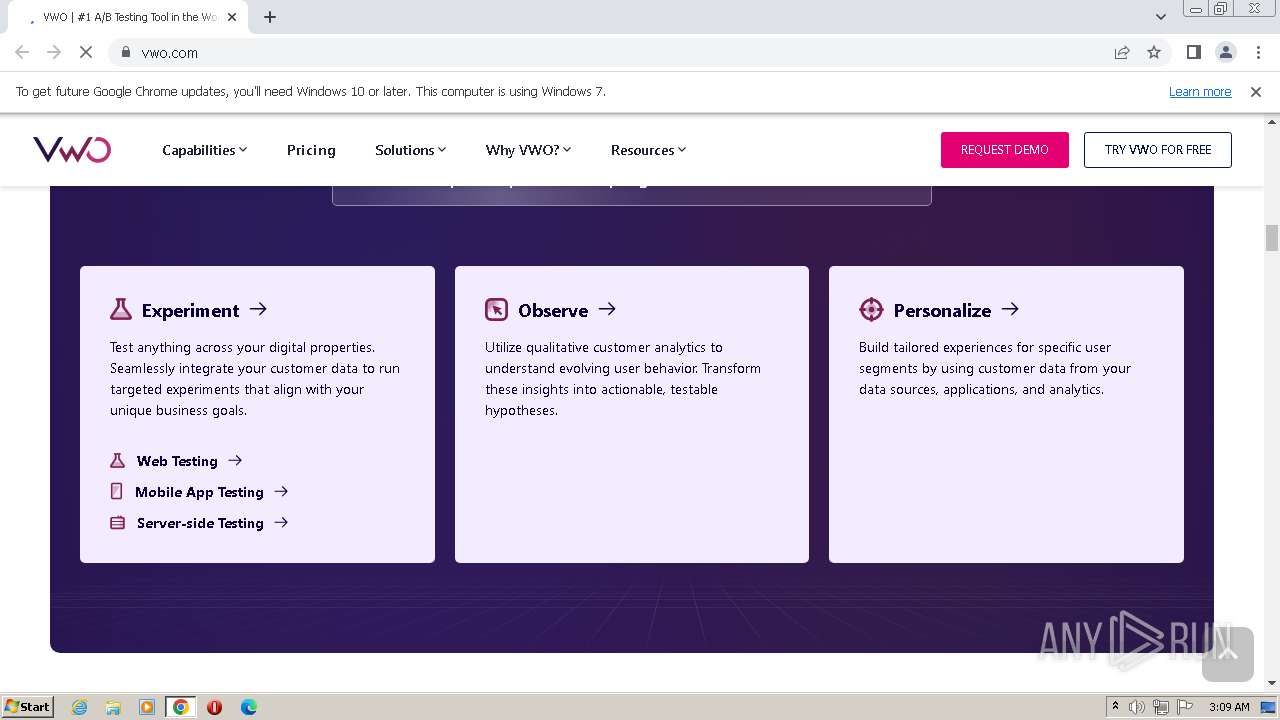Open the Personalize heading link

coord(942,310)
